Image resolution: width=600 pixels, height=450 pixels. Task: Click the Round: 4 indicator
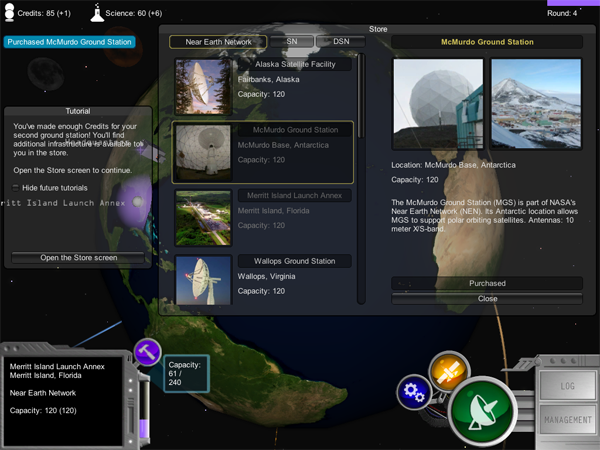point(562,13)
